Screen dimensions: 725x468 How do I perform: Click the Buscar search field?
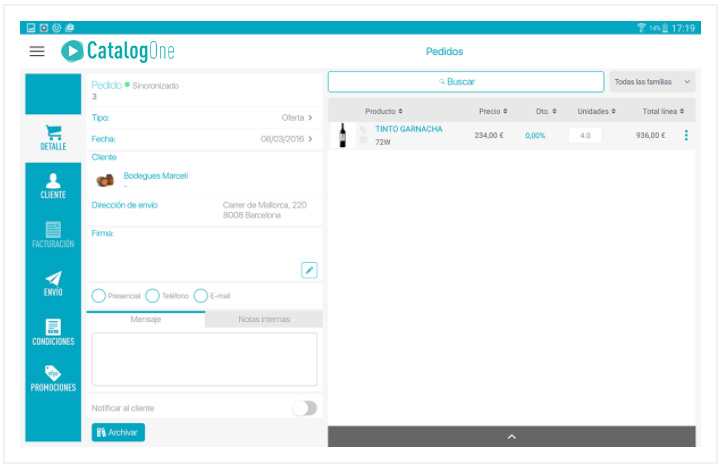(x=466, y=81)
